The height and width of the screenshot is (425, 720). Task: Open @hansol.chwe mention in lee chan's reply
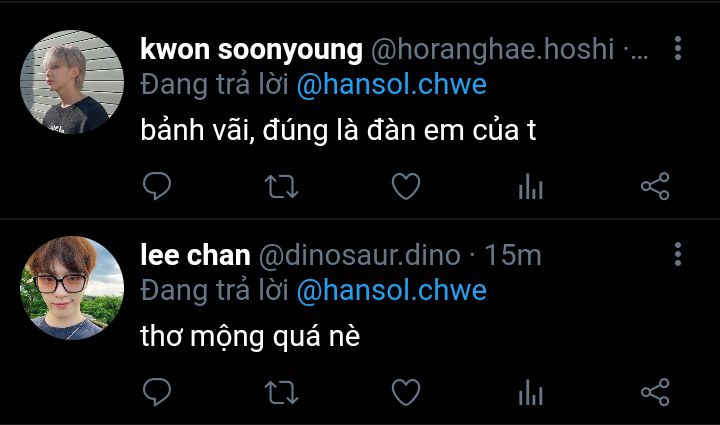(392, 291)
